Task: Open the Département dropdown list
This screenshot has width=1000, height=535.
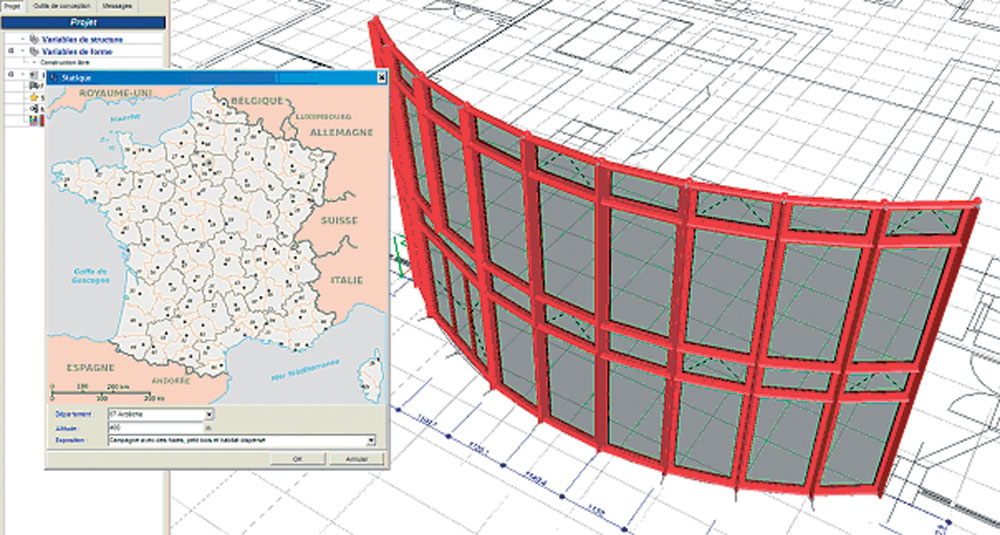Action: click(209, 412)
